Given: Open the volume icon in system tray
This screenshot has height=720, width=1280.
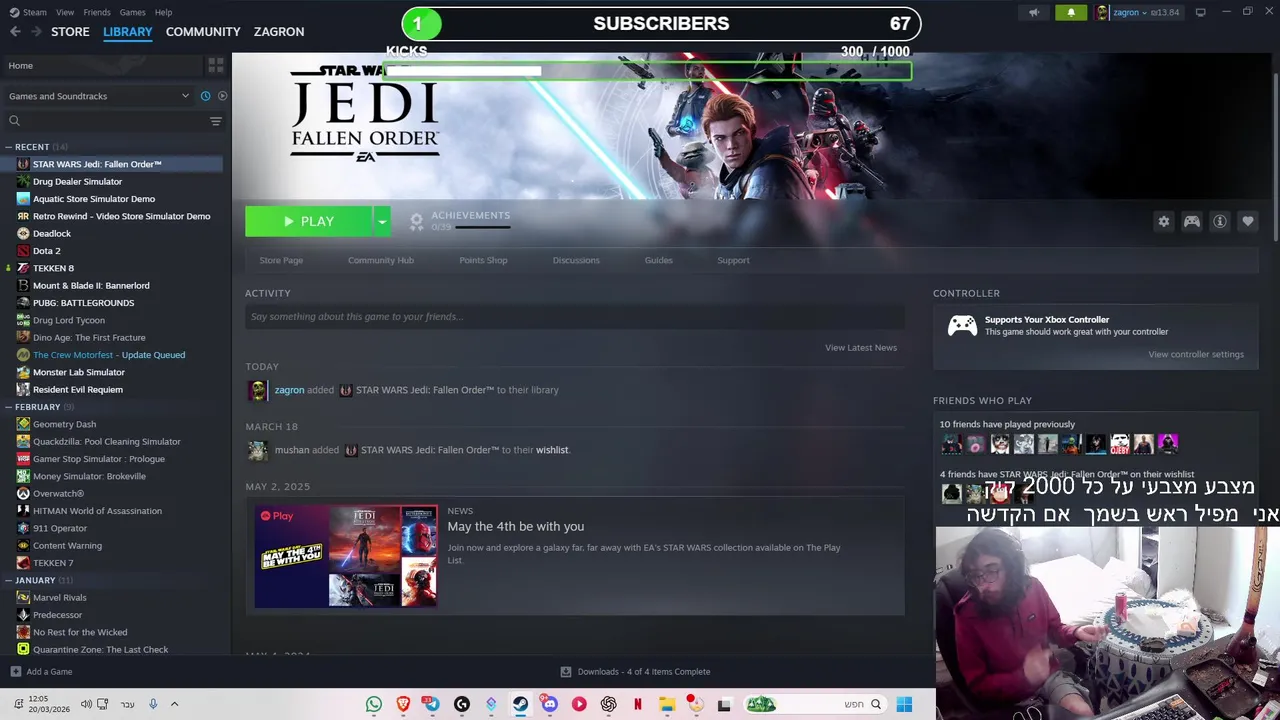Looking at the screenshot, I should coord(86,704).
